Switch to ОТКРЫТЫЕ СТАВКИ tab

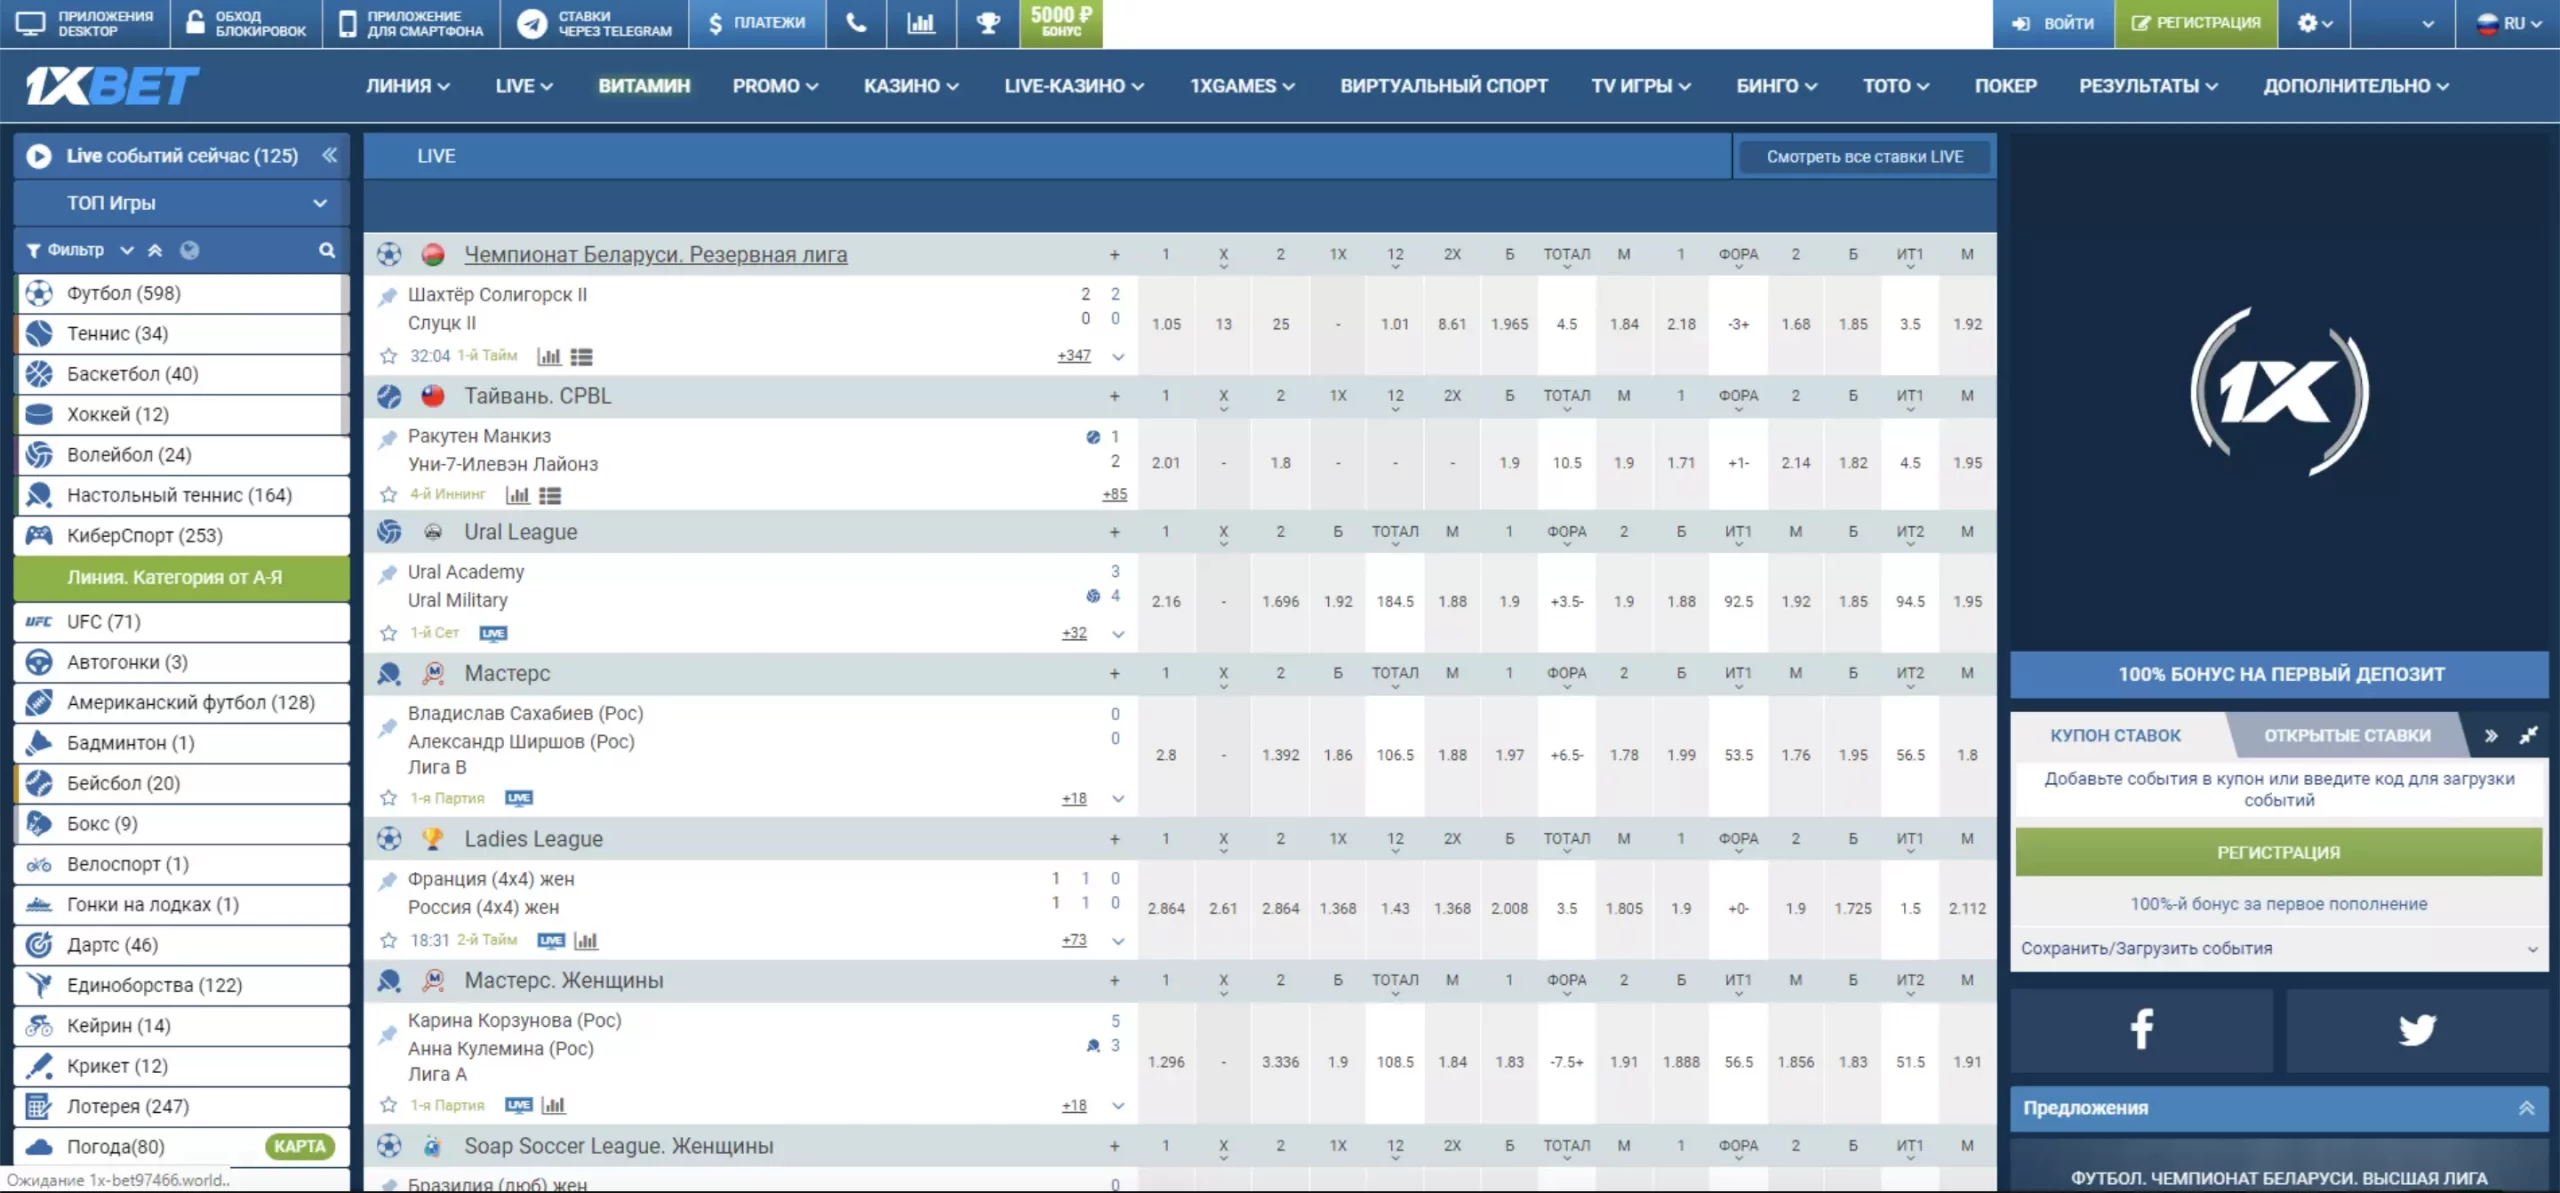click(x=2346, y=735)
